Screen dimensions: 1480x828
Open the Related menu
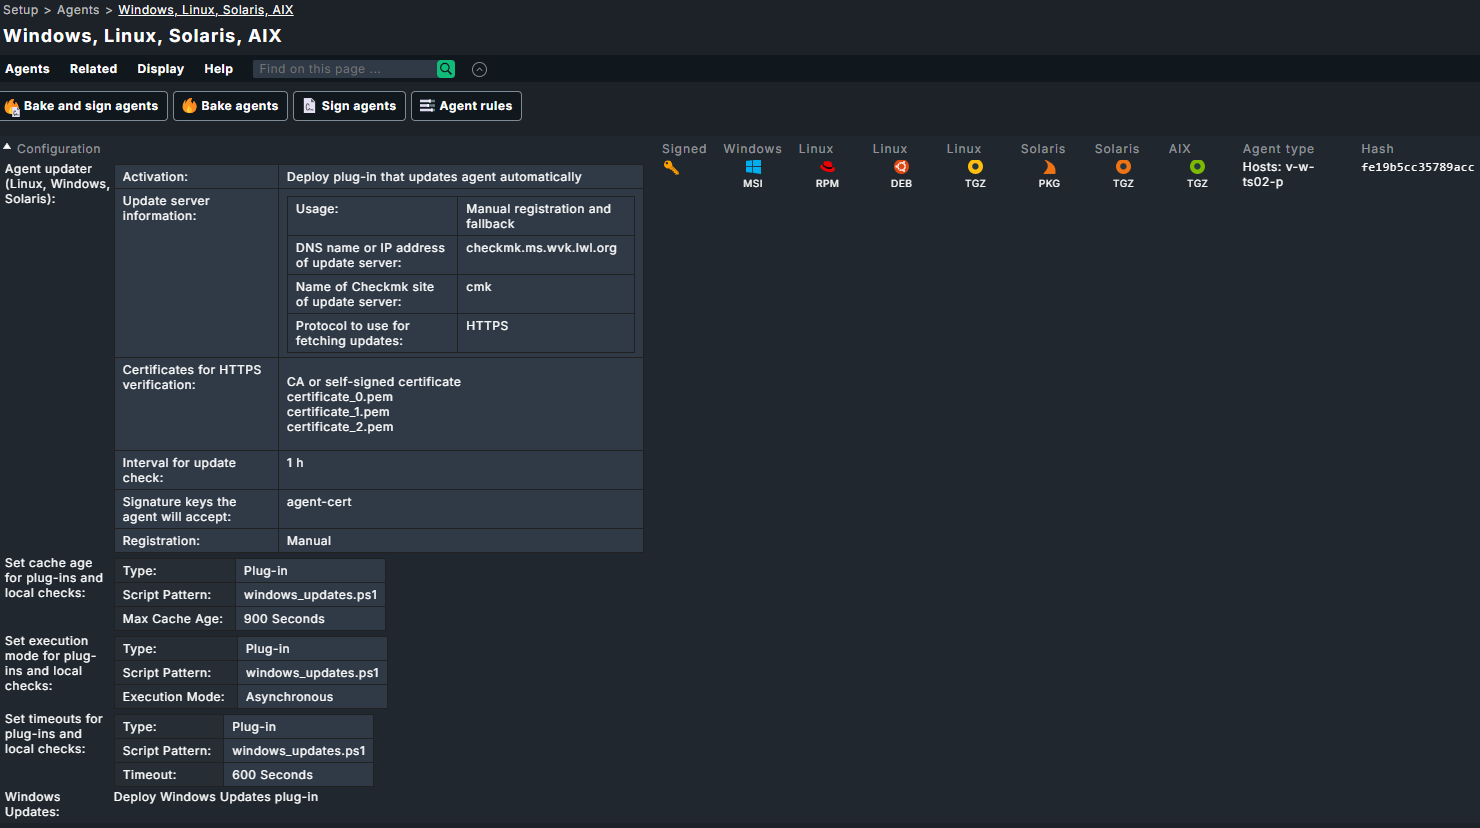click(93, 69)
